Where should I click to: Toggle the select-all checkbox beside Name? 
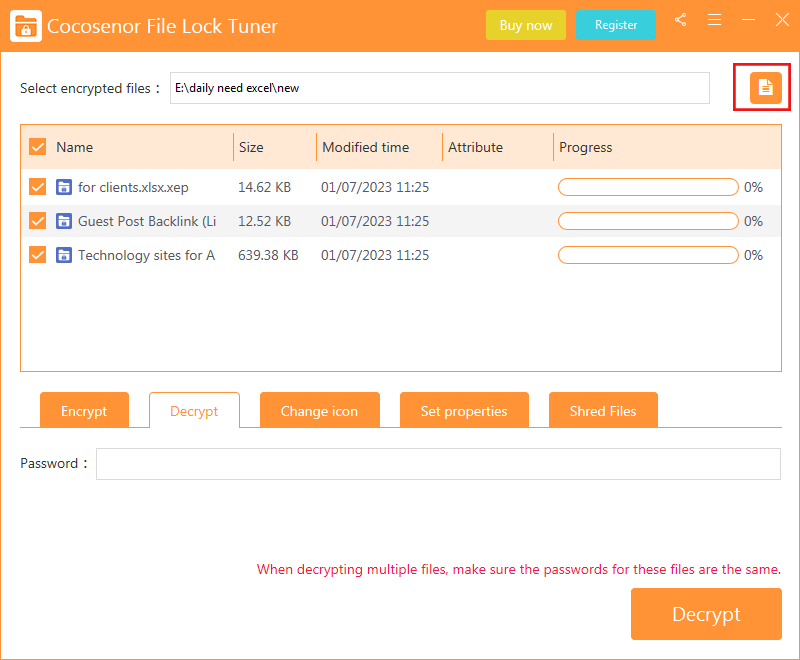(38, 147)
